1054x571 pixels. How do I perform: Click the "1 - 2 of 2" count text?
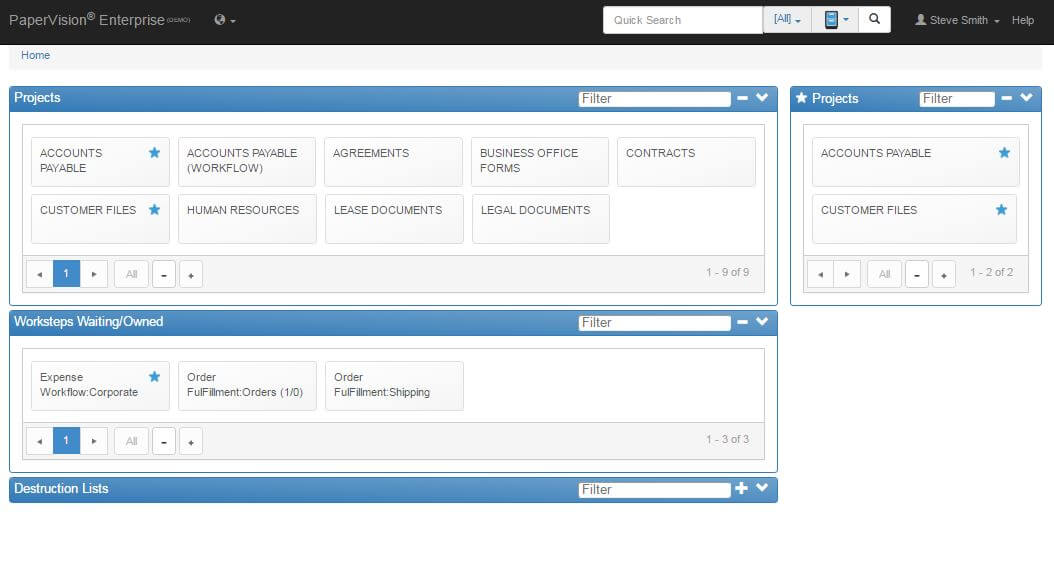pyautogui.click(x=991, y=272)
